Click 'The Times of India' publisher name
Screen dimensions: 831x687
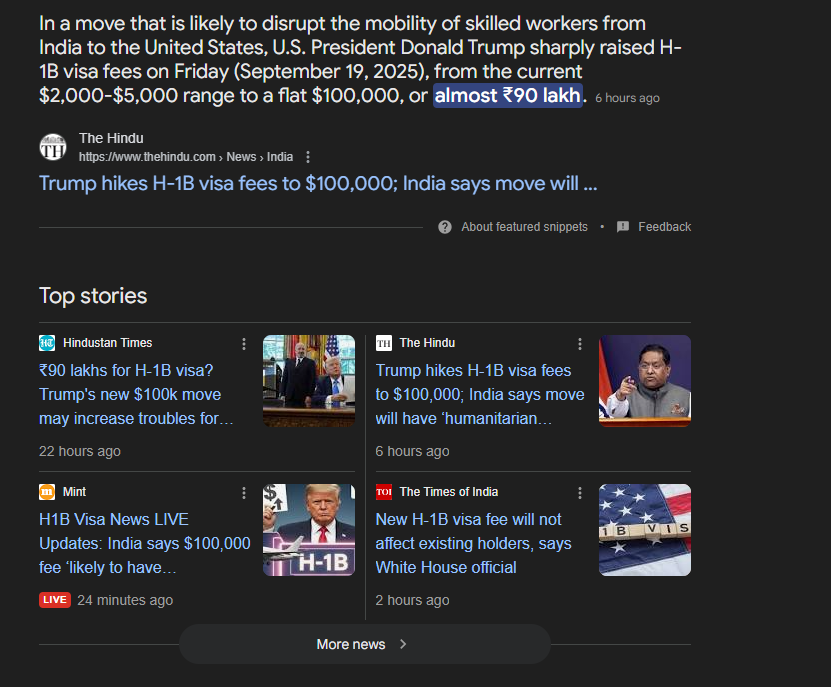(449, 492)
